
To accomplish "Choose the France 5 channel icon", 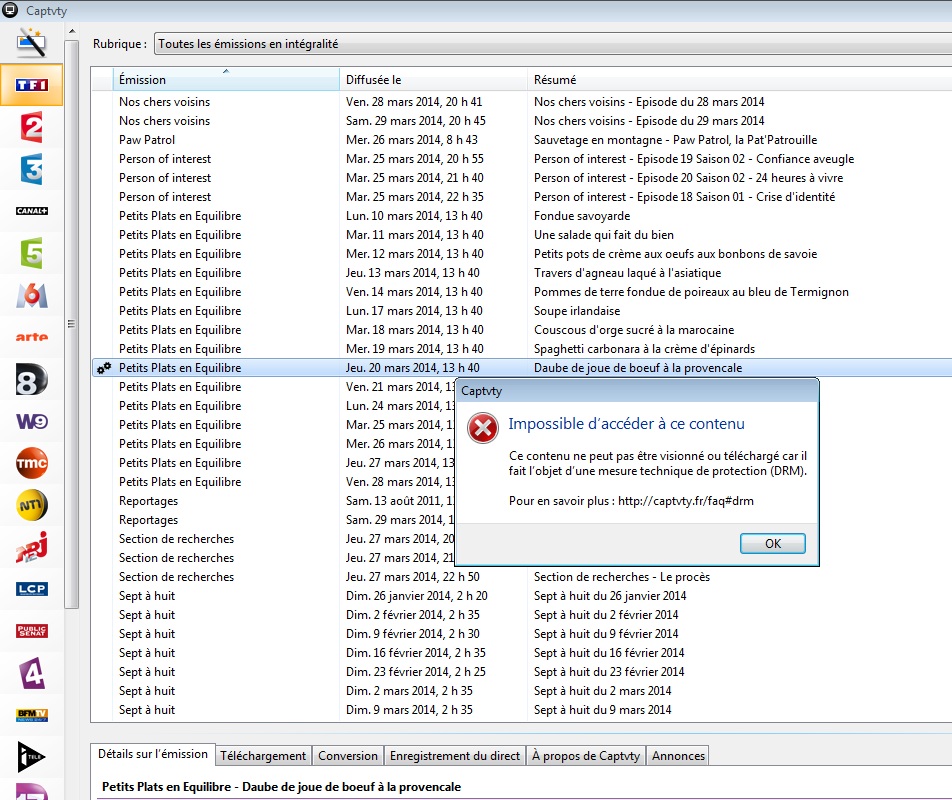I will click(32, 253).
